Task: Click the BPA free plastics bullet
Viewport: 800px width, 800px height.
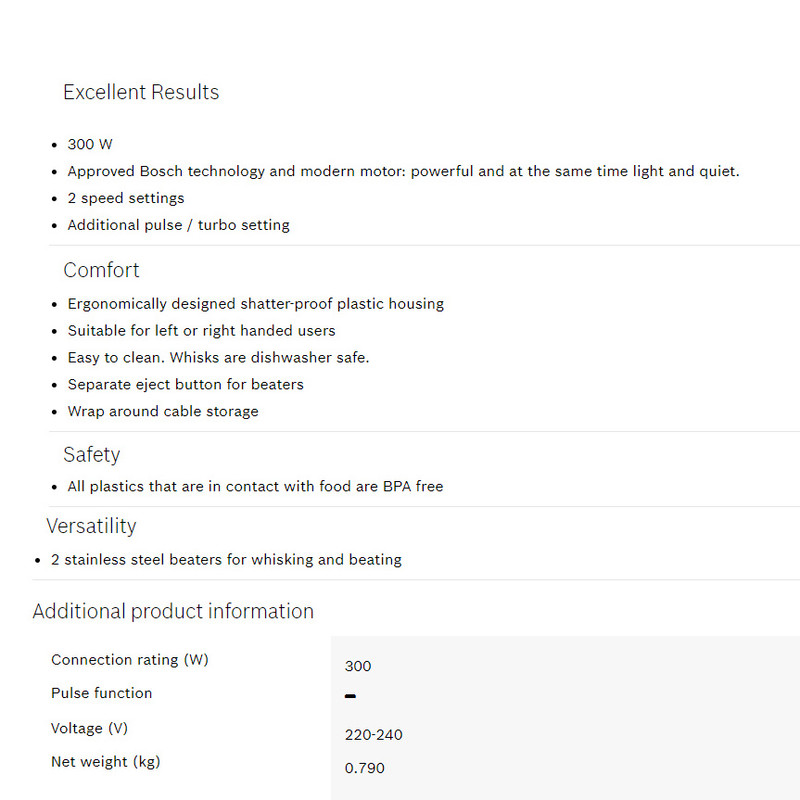Action: click(x=255, y=486)
